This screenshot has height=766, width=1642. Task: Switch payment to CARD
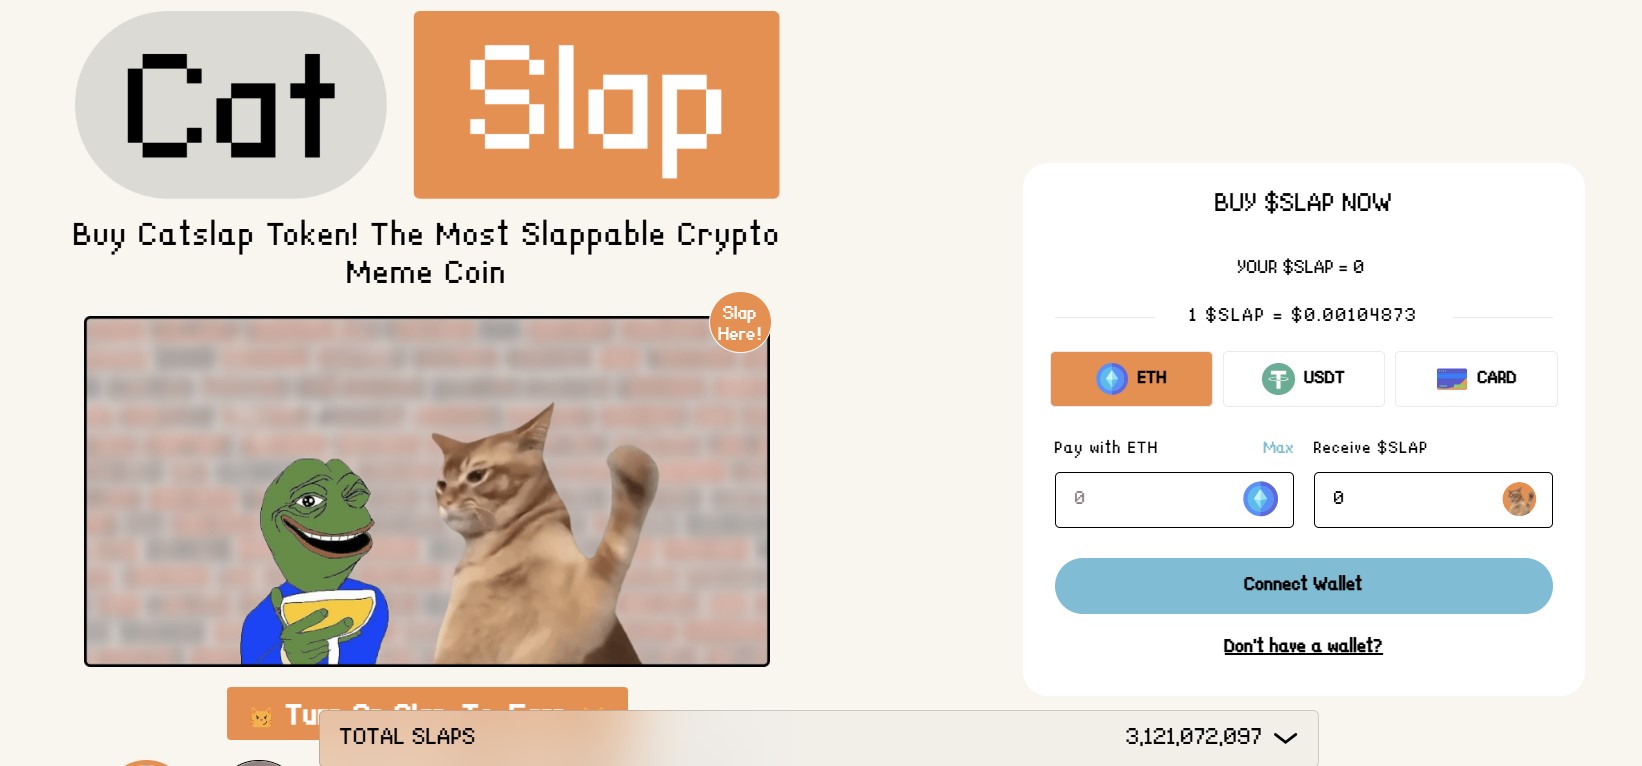click(1477, 378)
